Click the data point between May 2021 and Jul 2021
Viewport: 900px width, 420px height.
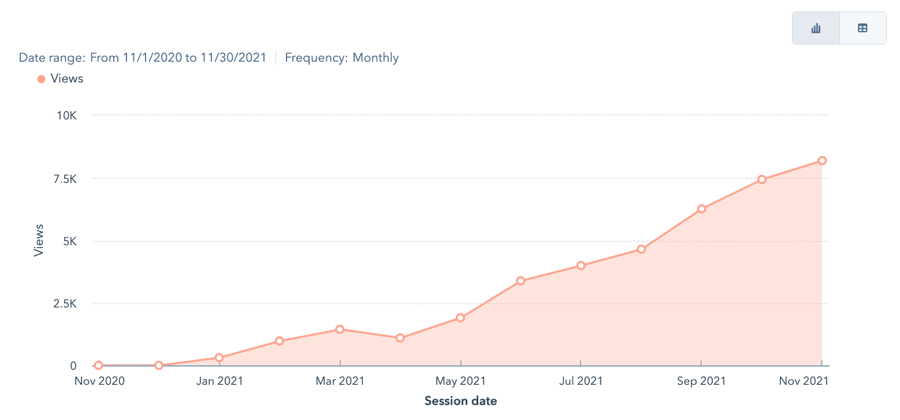[521, 281]
